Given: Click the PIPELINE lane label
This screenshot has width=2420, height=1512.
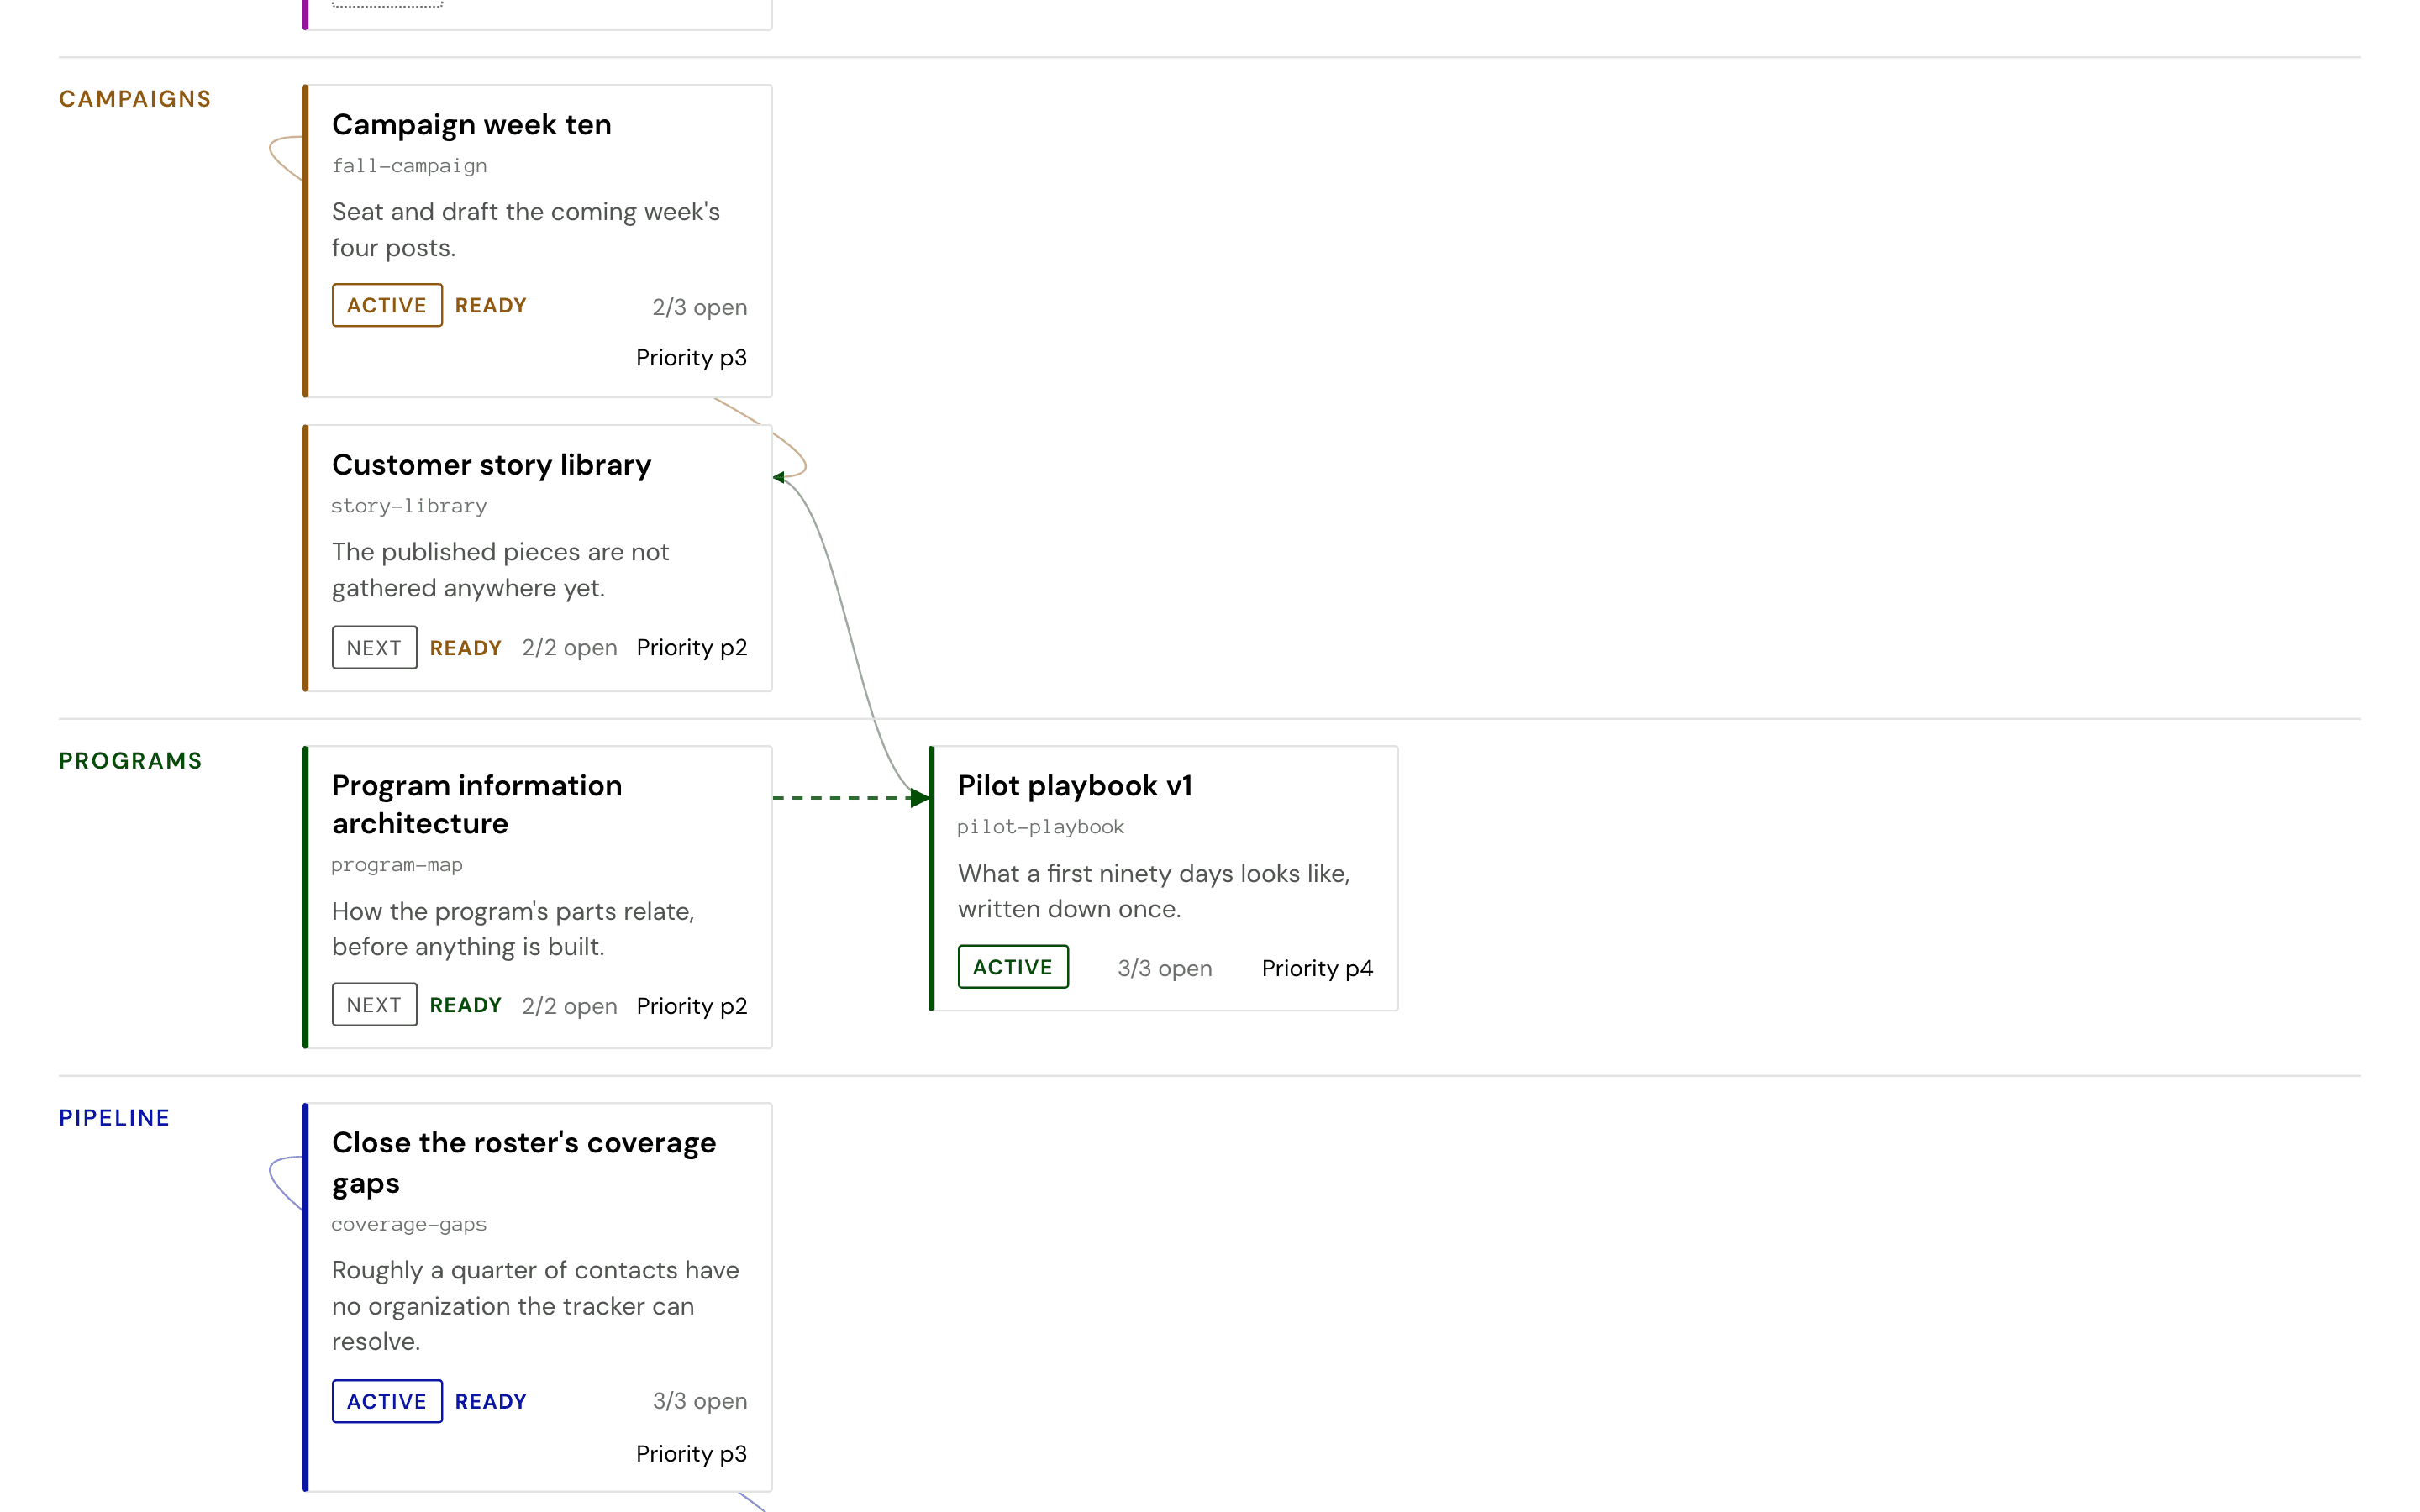Looking at the screenshot, I should point(114,1118).
